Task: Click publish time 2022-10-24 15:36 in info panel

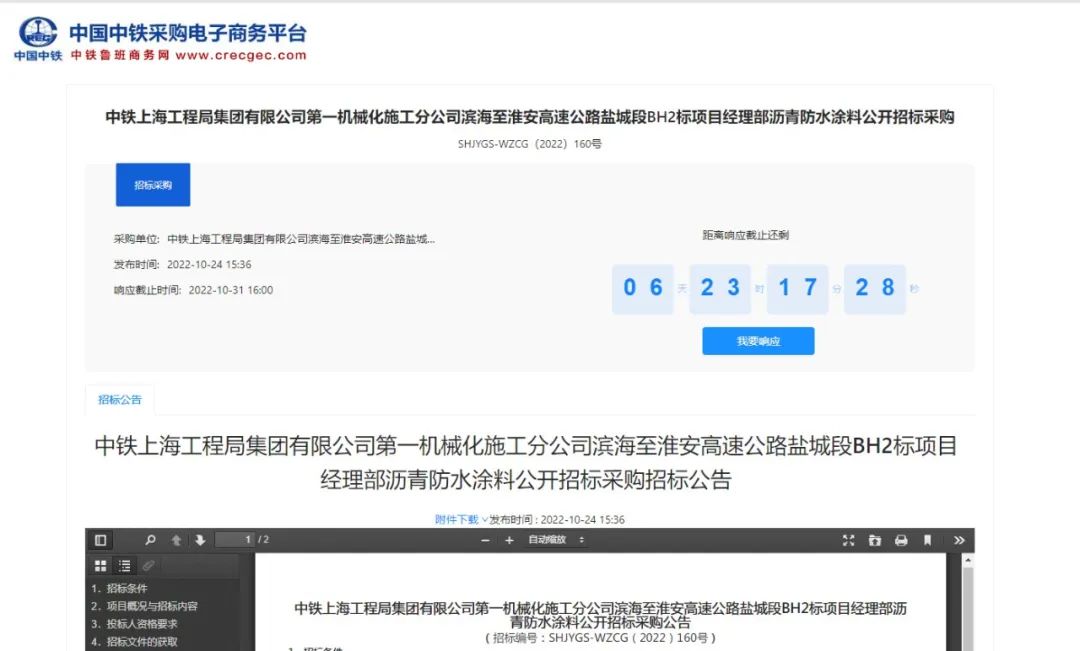Action: [x=209, y=265]
